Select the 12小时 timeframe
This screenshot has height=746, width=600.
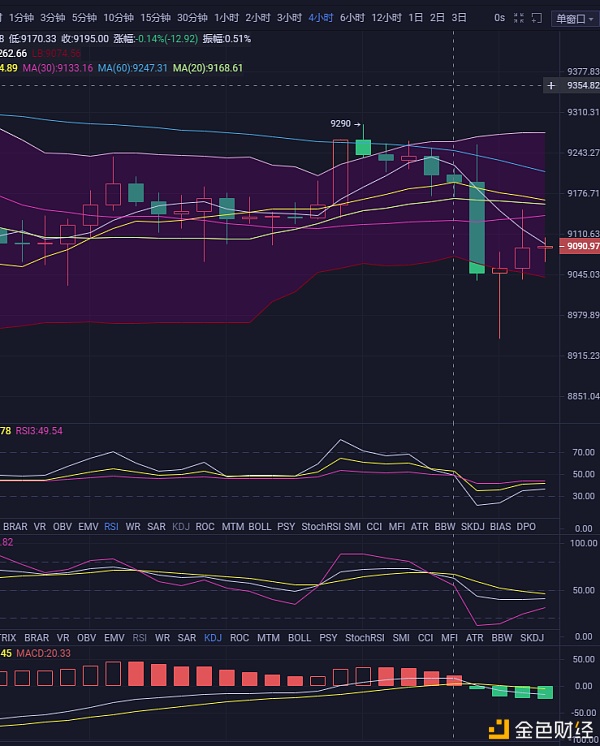point(386,18)
